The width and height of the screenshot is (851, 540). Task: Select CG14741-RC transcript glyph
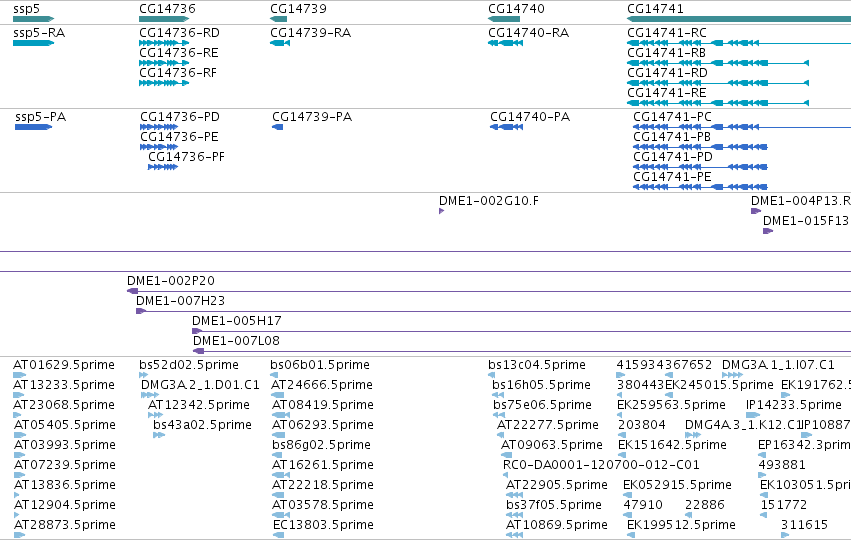739,43
